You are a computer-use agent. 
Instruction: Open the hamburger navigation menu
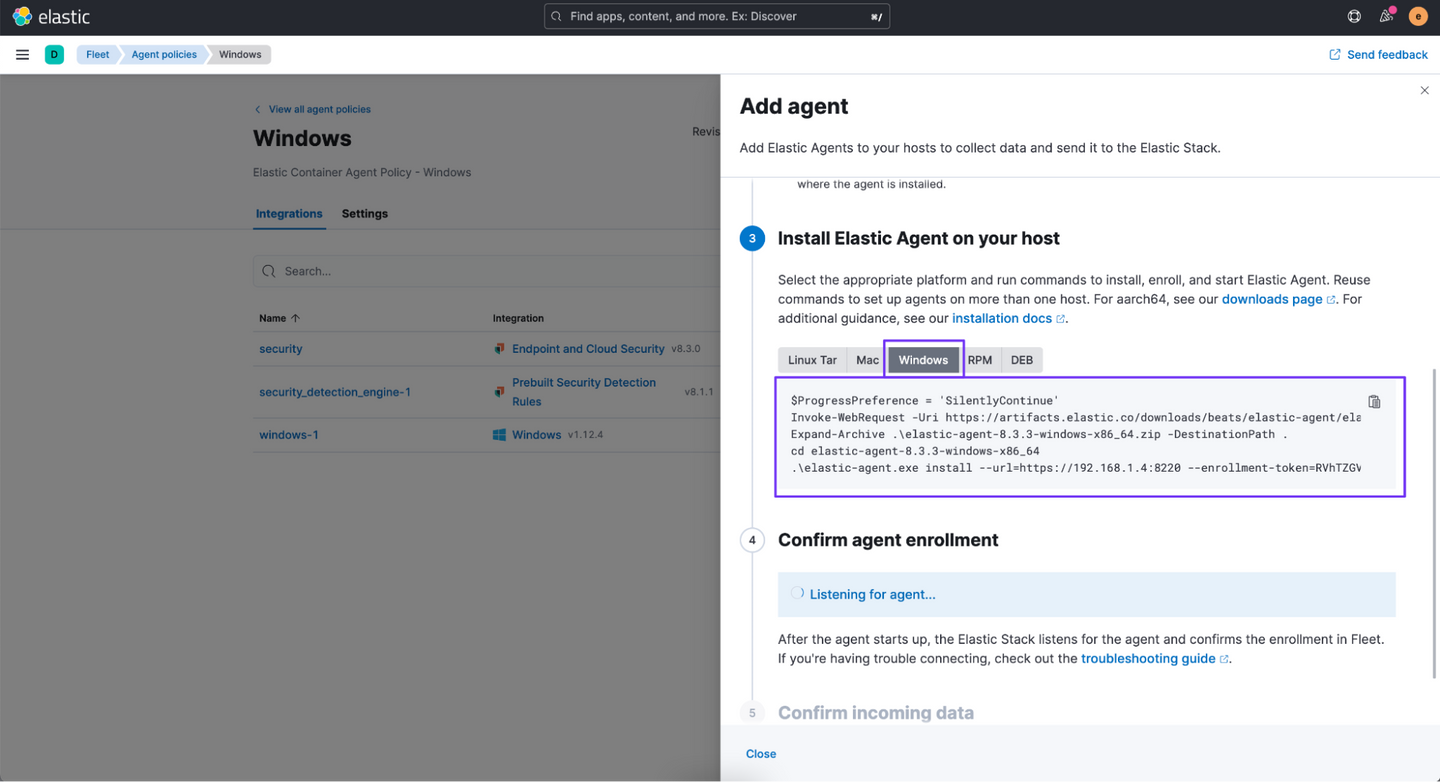click(22, 55)
